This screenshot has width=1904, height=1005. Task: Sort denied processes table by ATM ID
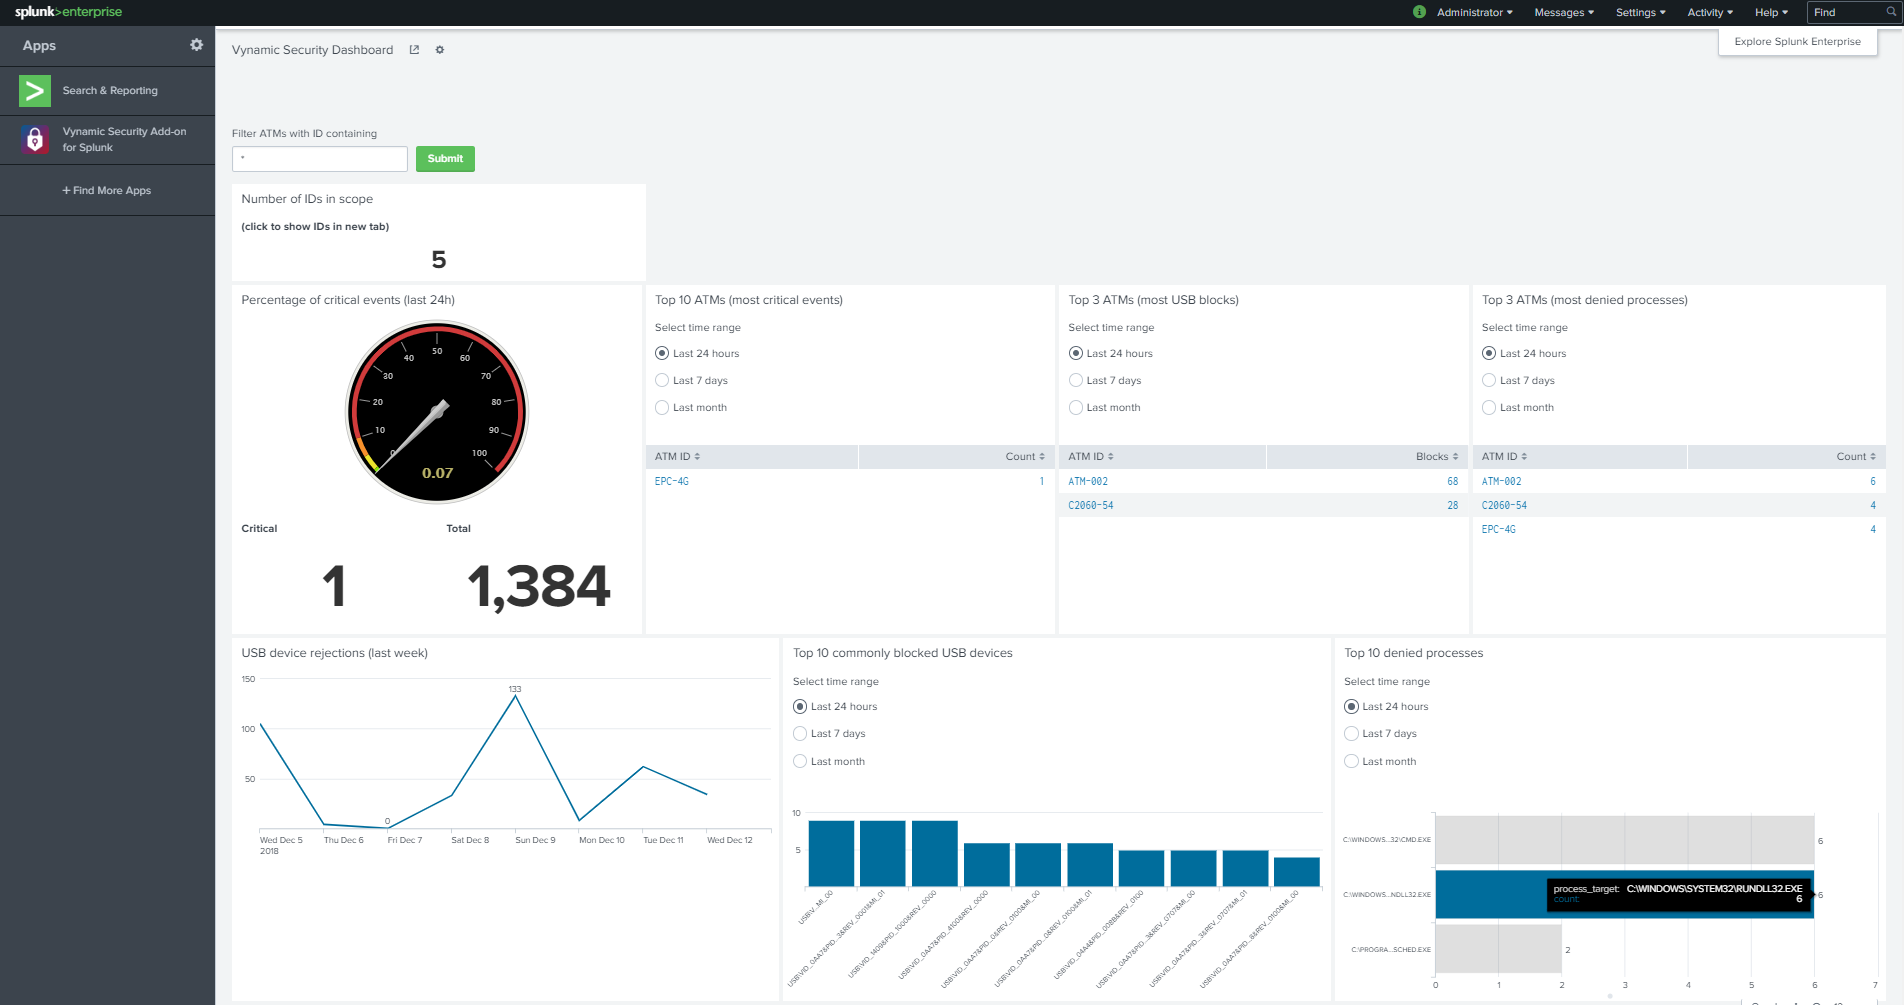[1504, 456]
